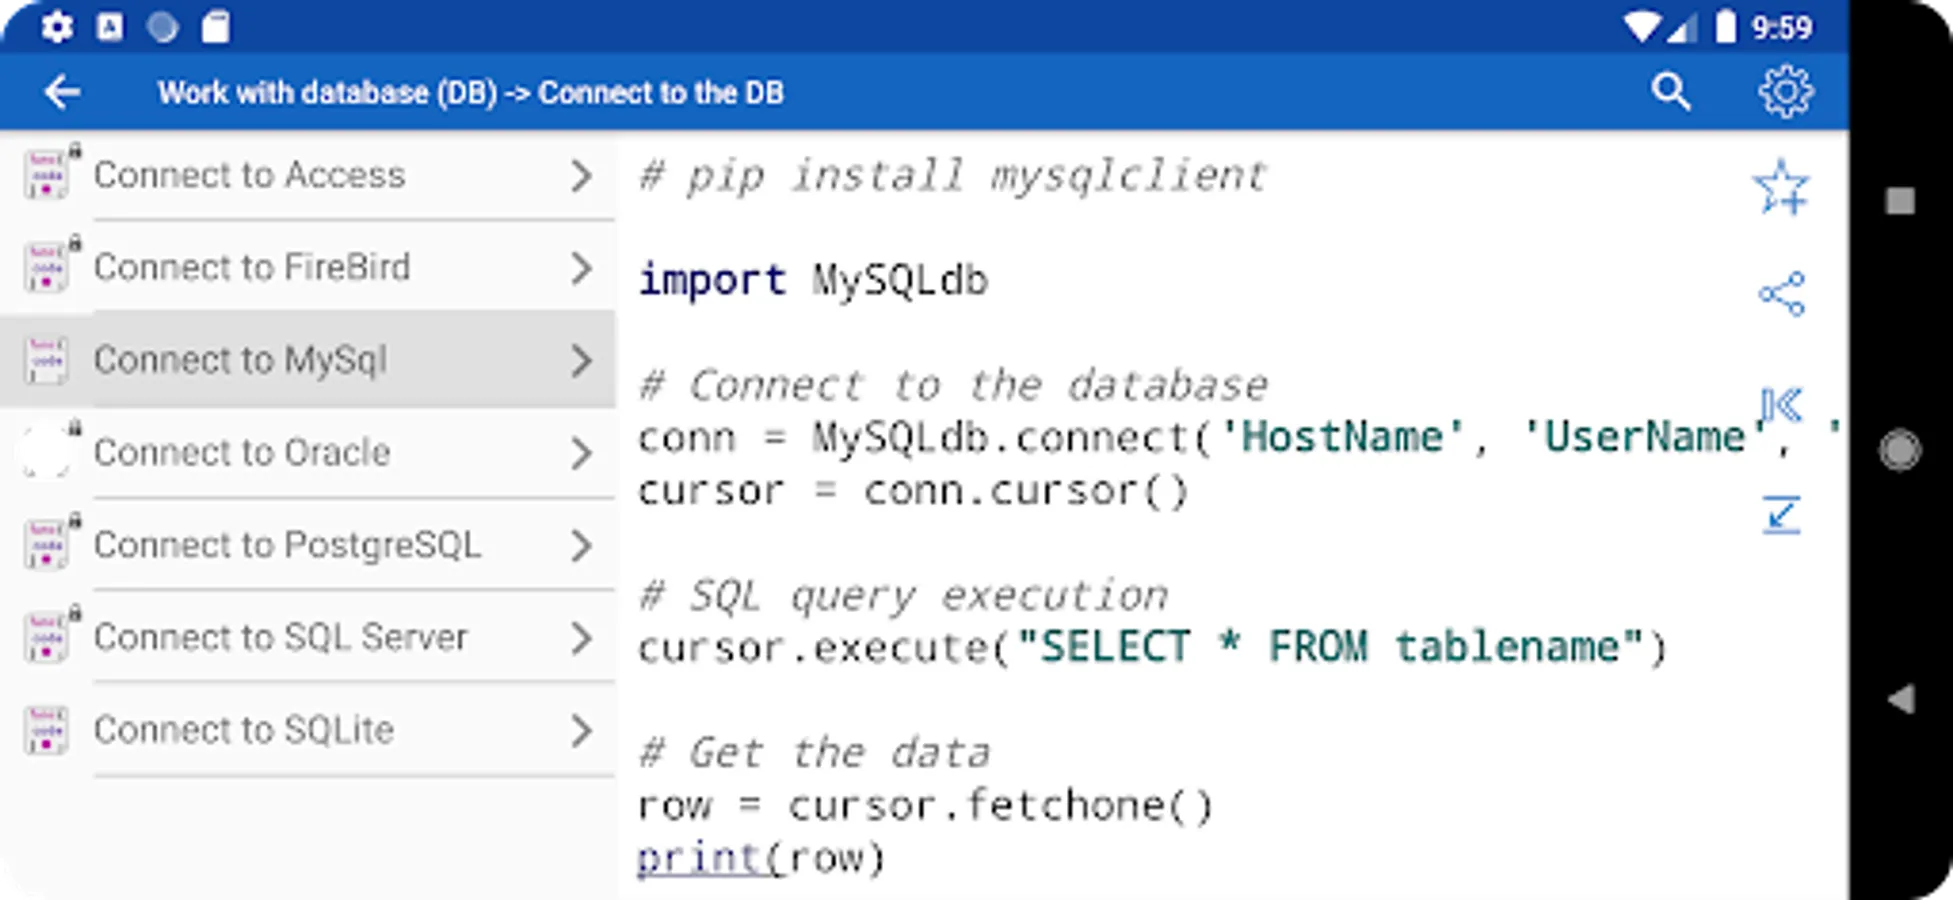Share the code snippet
Screen dimensions: 1953x900
[1781, 294]
